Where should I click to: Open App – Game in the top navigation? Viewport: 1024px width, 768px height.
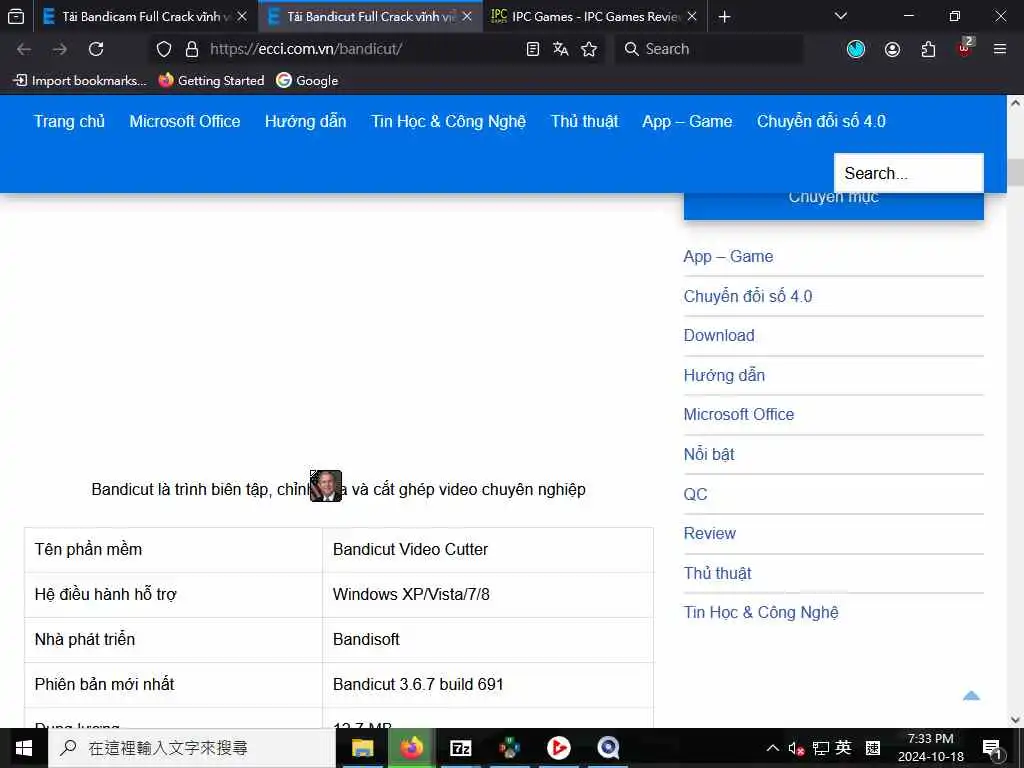click(x=687, y=121)
